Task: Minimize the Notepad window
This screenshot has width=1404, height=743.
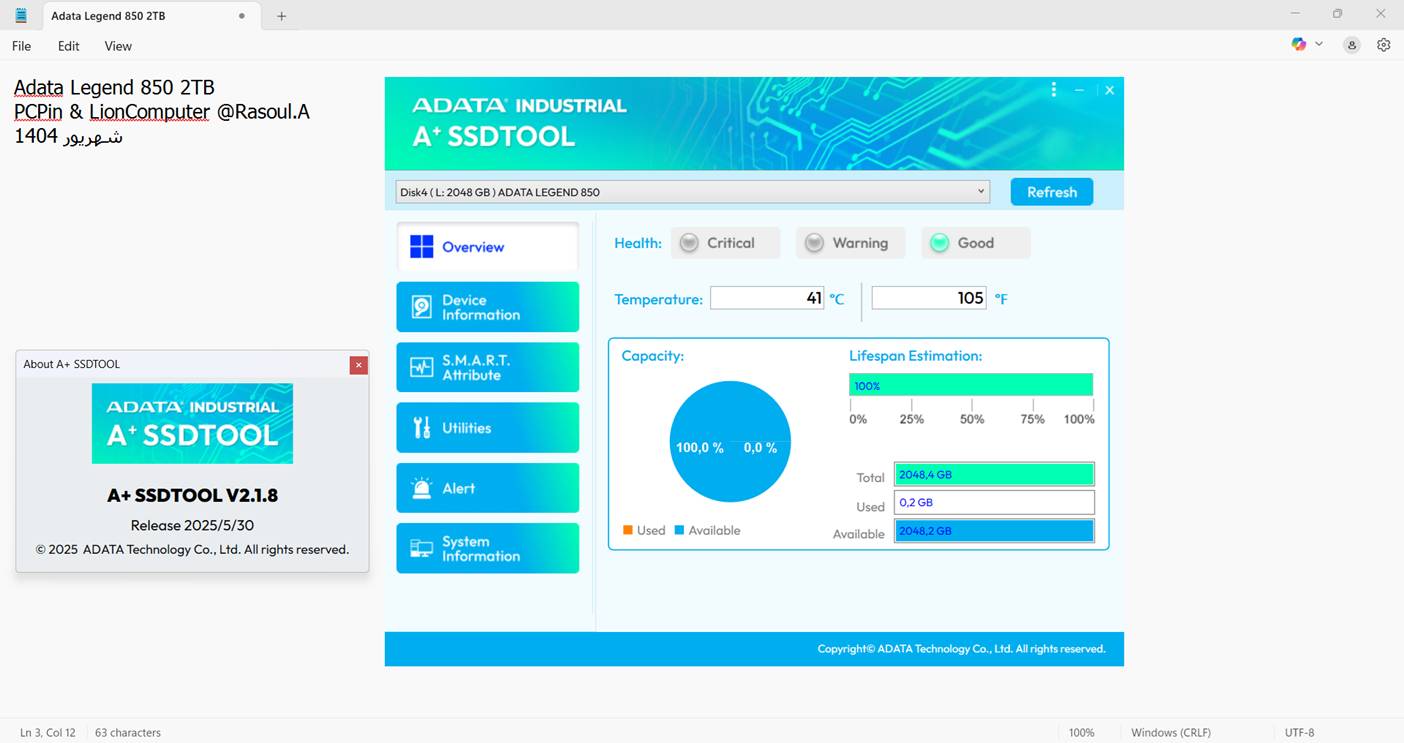Action: [1296, 14]
